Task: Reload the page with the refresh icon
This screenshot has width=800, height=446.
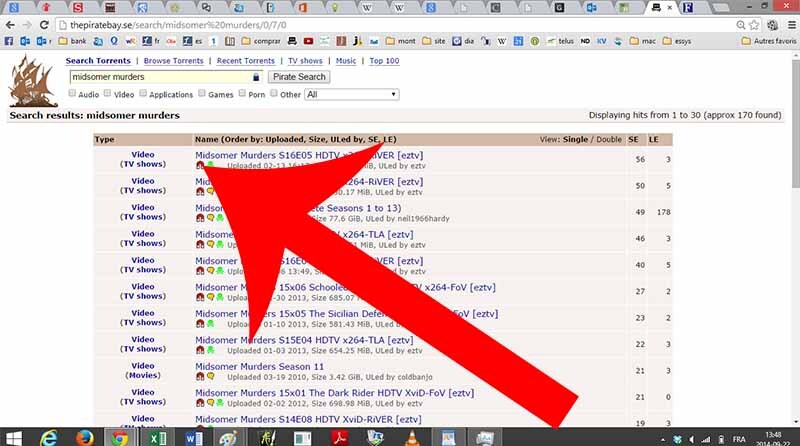Action: click(44, 24)
